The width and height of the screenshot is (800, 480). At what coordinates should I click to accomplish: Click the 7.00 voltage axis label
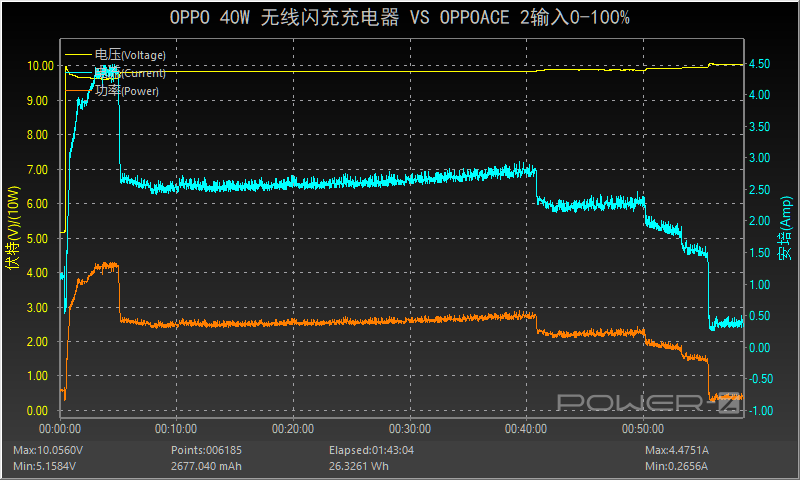[x=37, y=169]
